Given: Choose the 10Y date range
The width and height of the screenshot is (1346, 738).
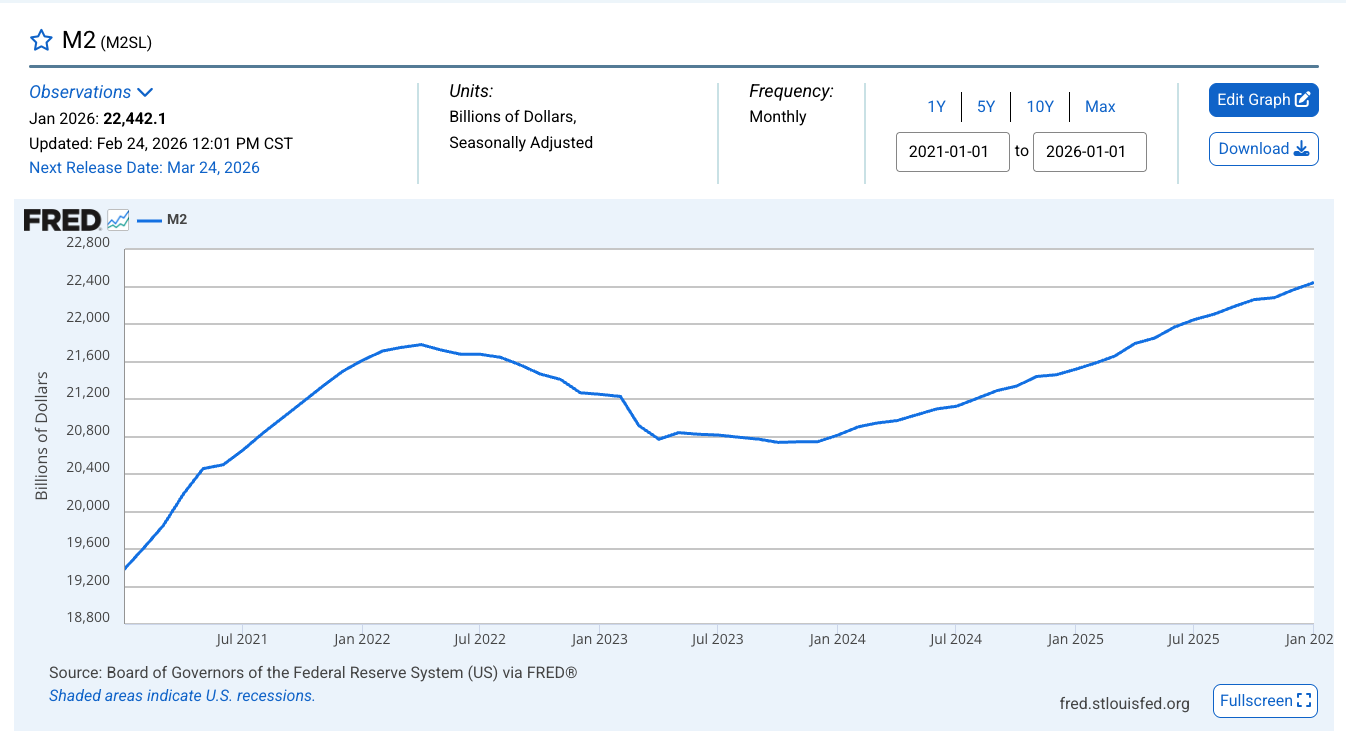Looking at the screenshot, I should pos(1040,106).
